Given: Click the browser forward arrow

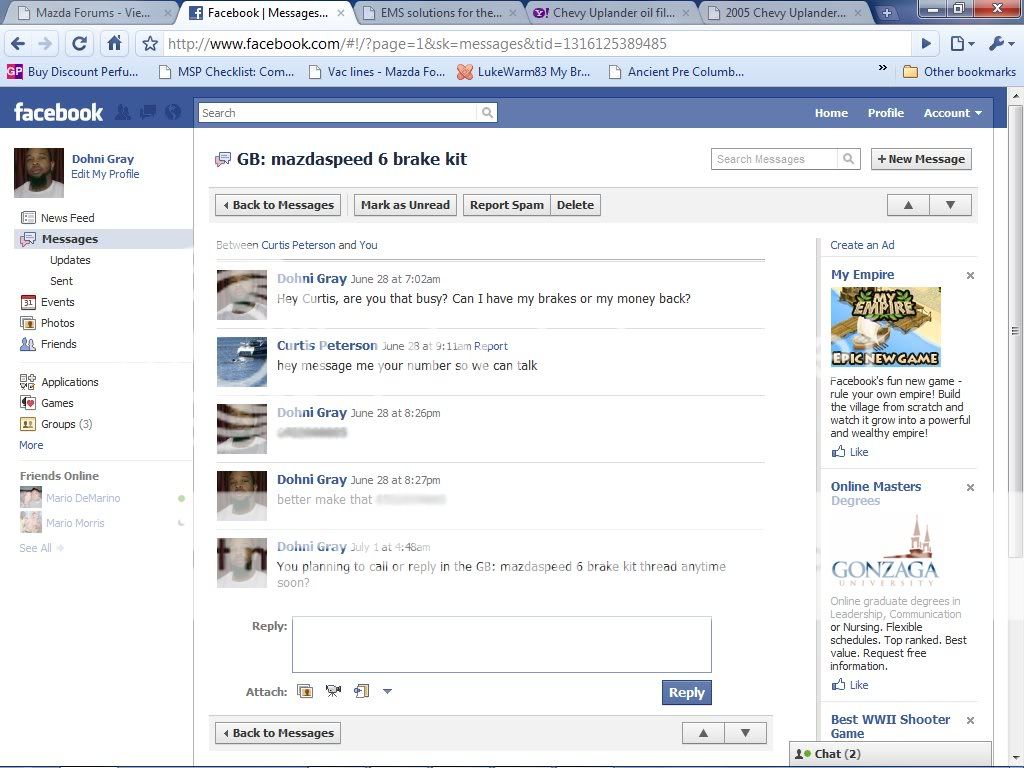Looking at the screenshot, I should (45, 44).
